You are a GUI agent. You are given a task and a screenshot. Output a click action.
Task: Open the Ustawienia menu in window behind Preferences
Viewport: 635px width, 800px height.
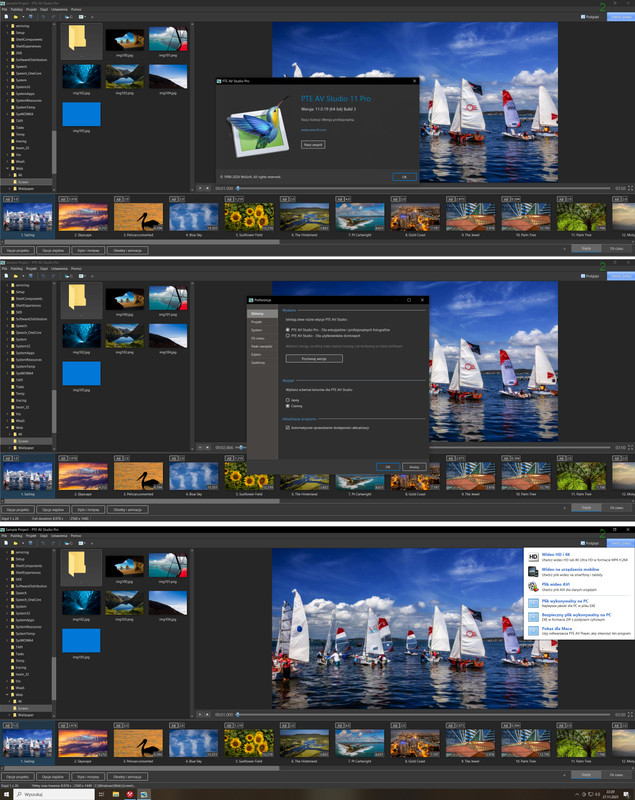point(59,268)
